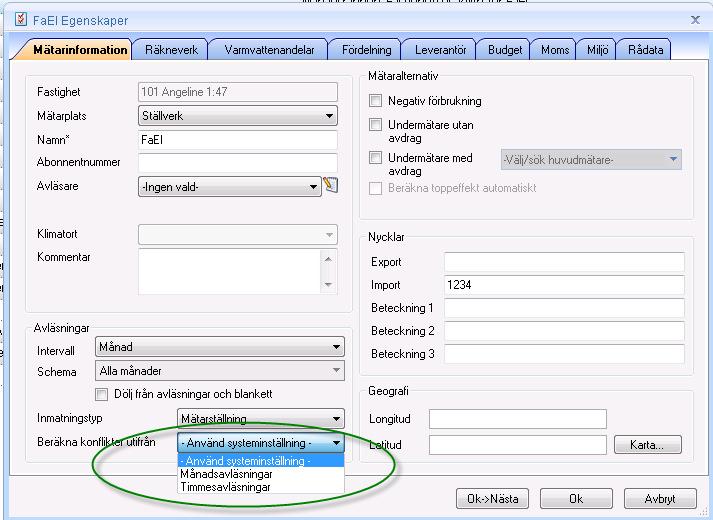This screenshot has height=520, width=713.
Task: Focus the Beteckning 2 field
Action: coord(564,331)
